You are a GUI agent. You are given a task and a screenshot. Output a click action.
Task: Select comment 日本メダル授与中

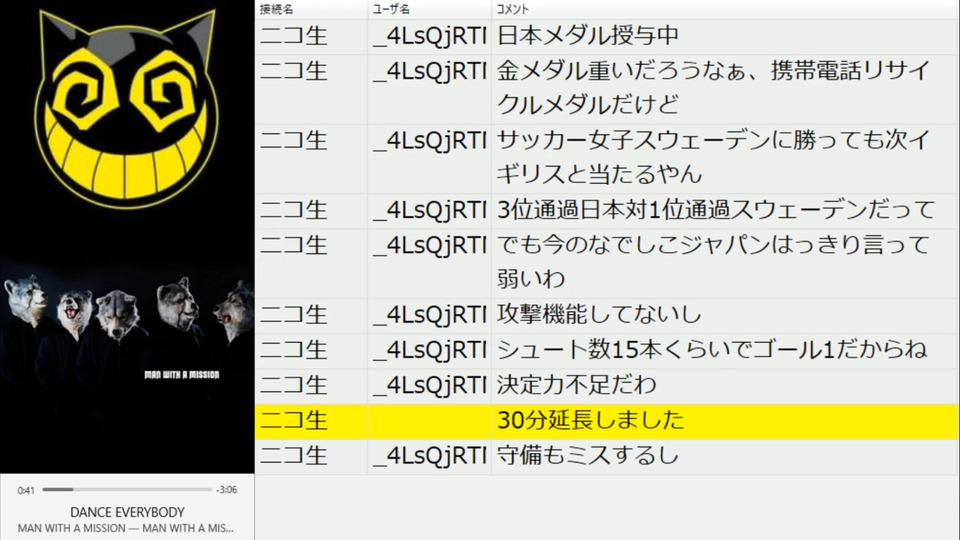pos(588,36)
